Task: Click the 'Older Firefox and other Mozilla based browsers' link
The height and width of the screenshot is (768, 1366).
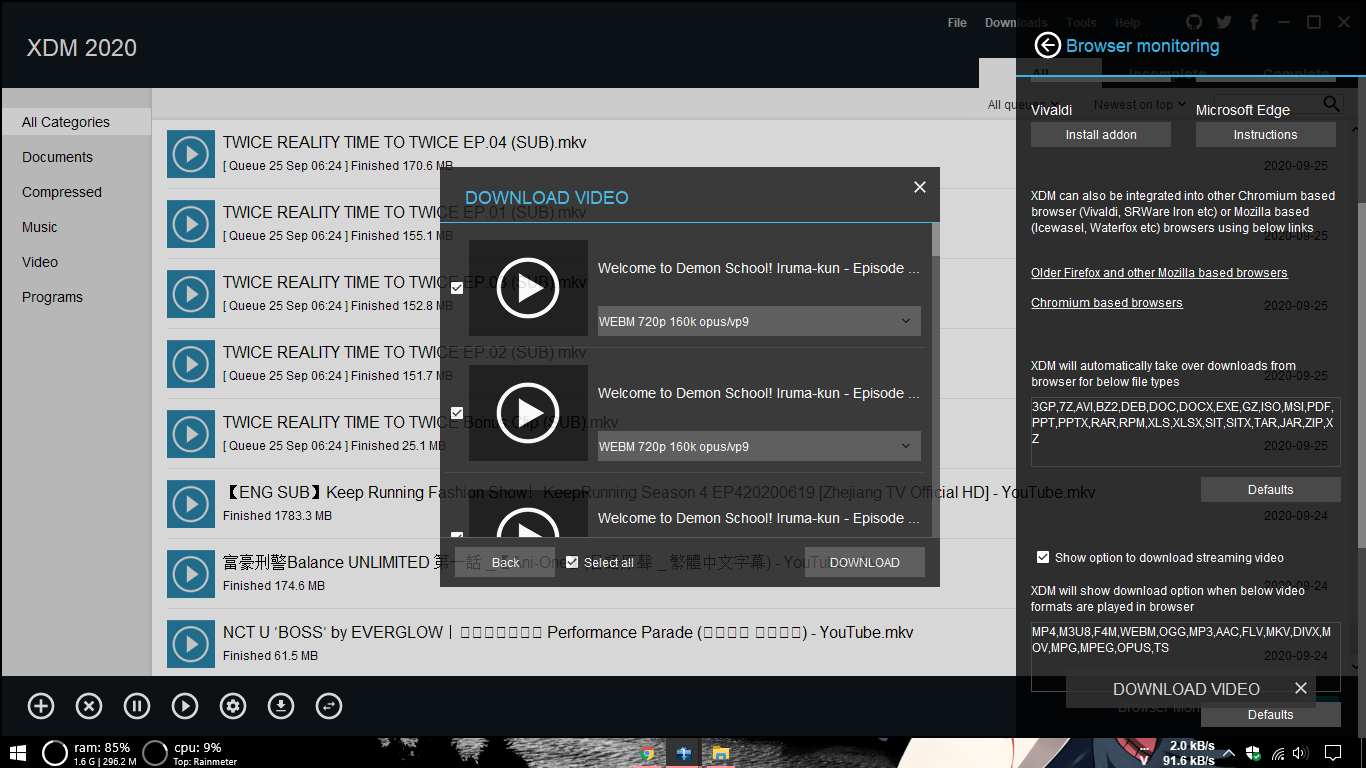Action: point(1160,272)
